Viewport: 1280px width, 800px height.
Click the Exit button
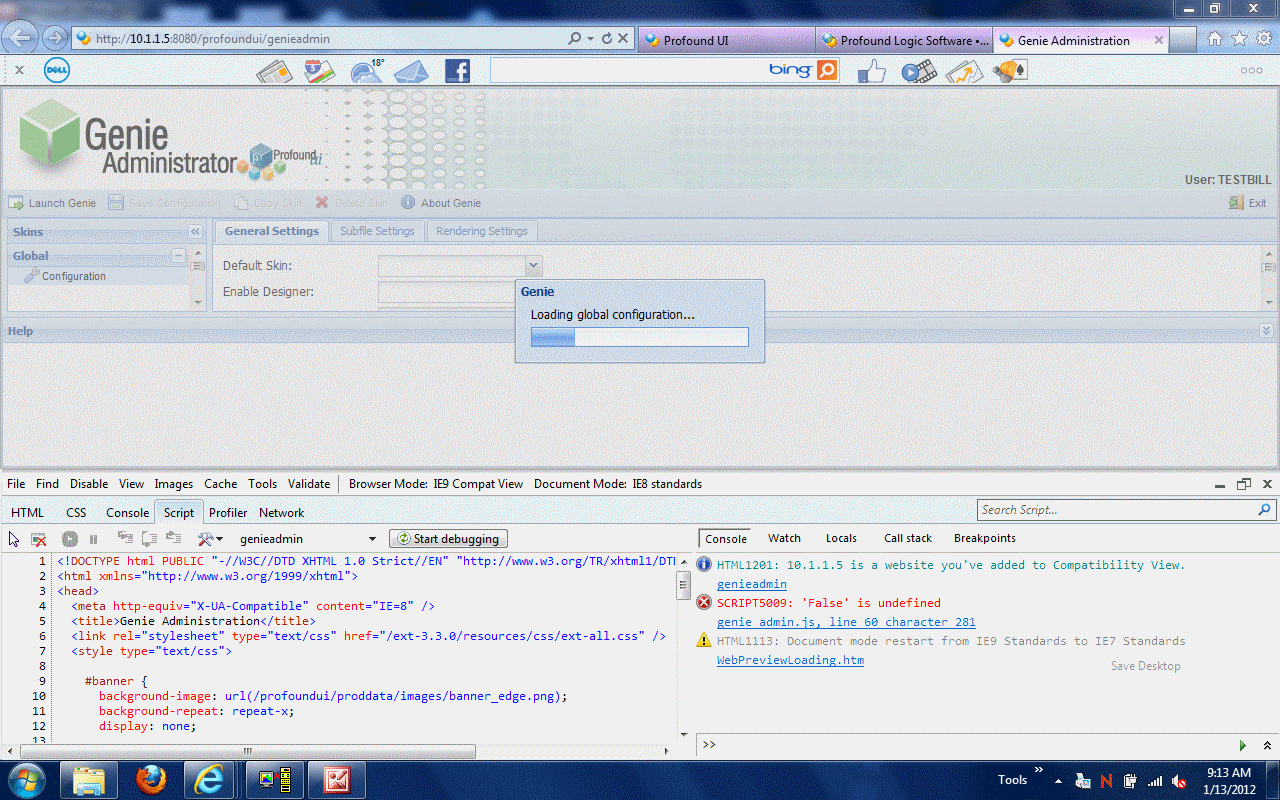point(1248,202)
